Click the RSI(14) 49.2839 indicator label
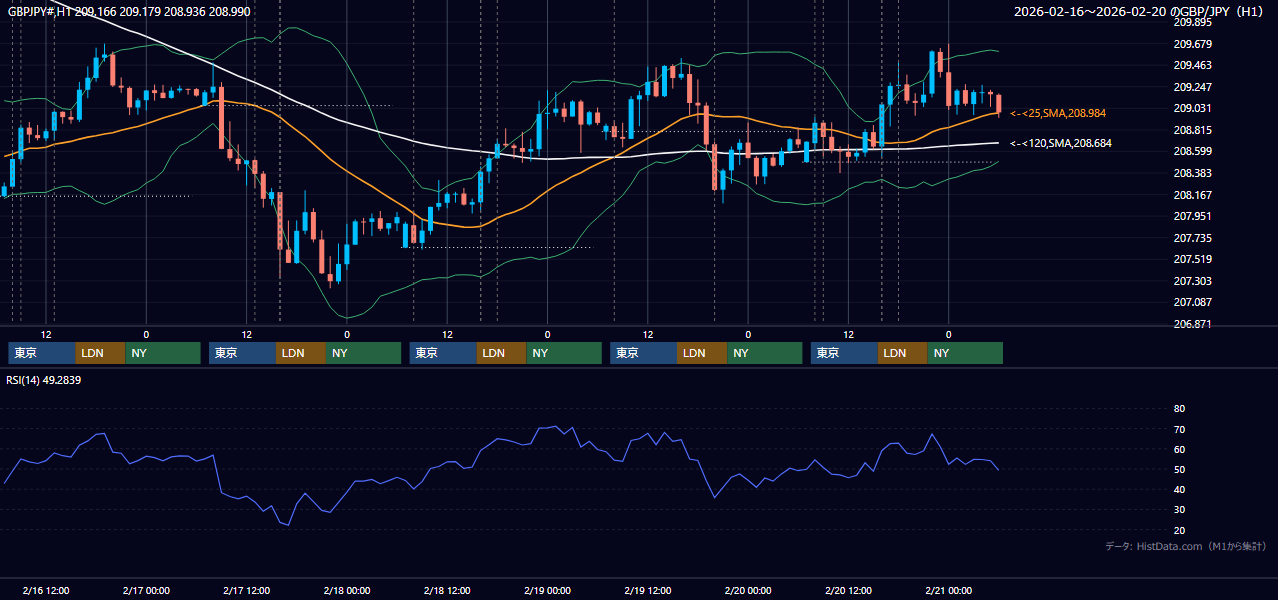 pos(44,380)
